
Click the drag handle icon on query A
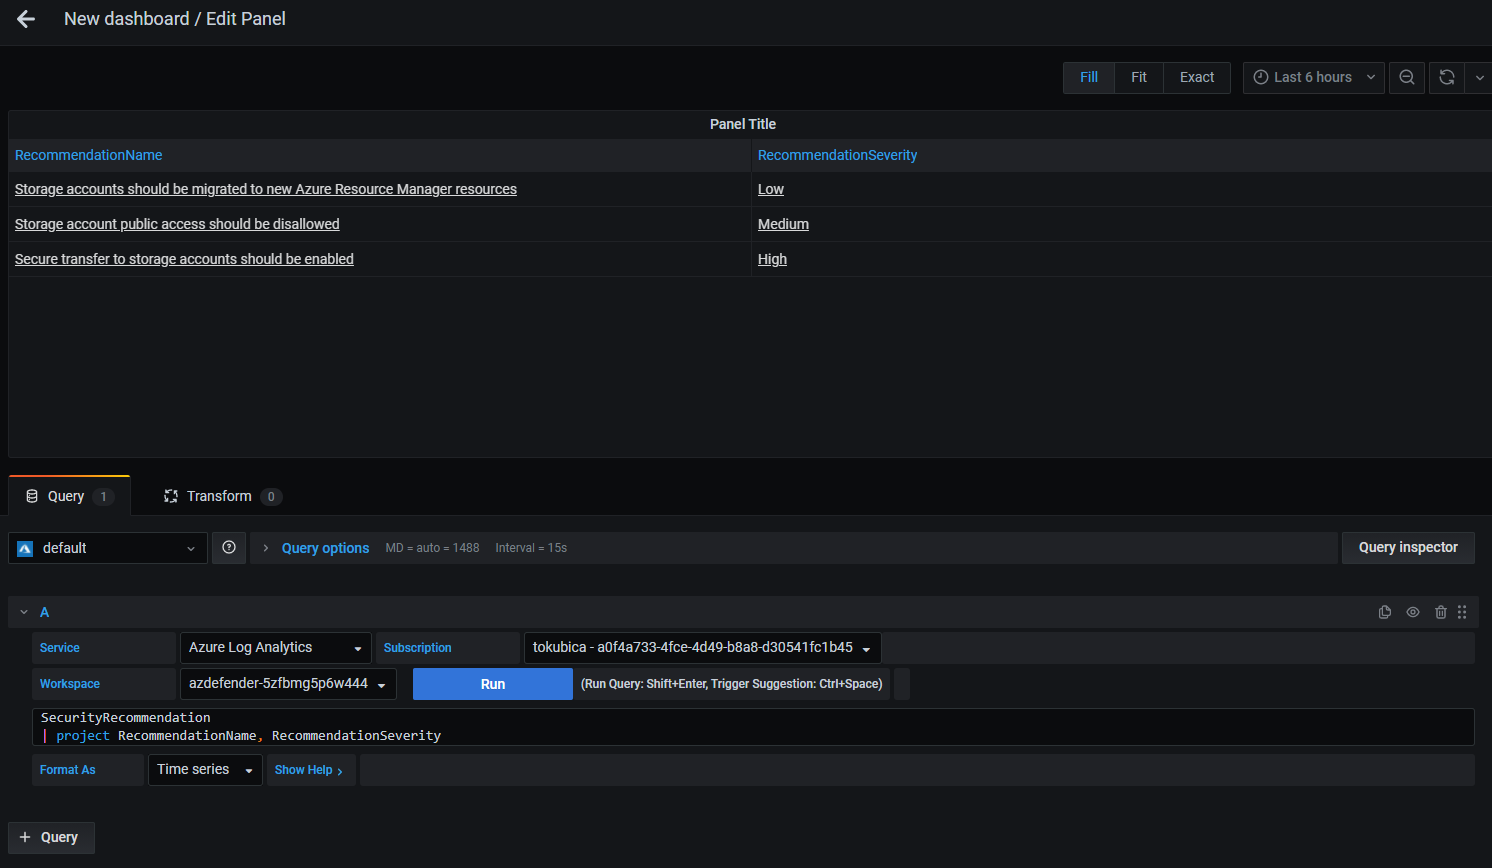tap(1462, 612)
